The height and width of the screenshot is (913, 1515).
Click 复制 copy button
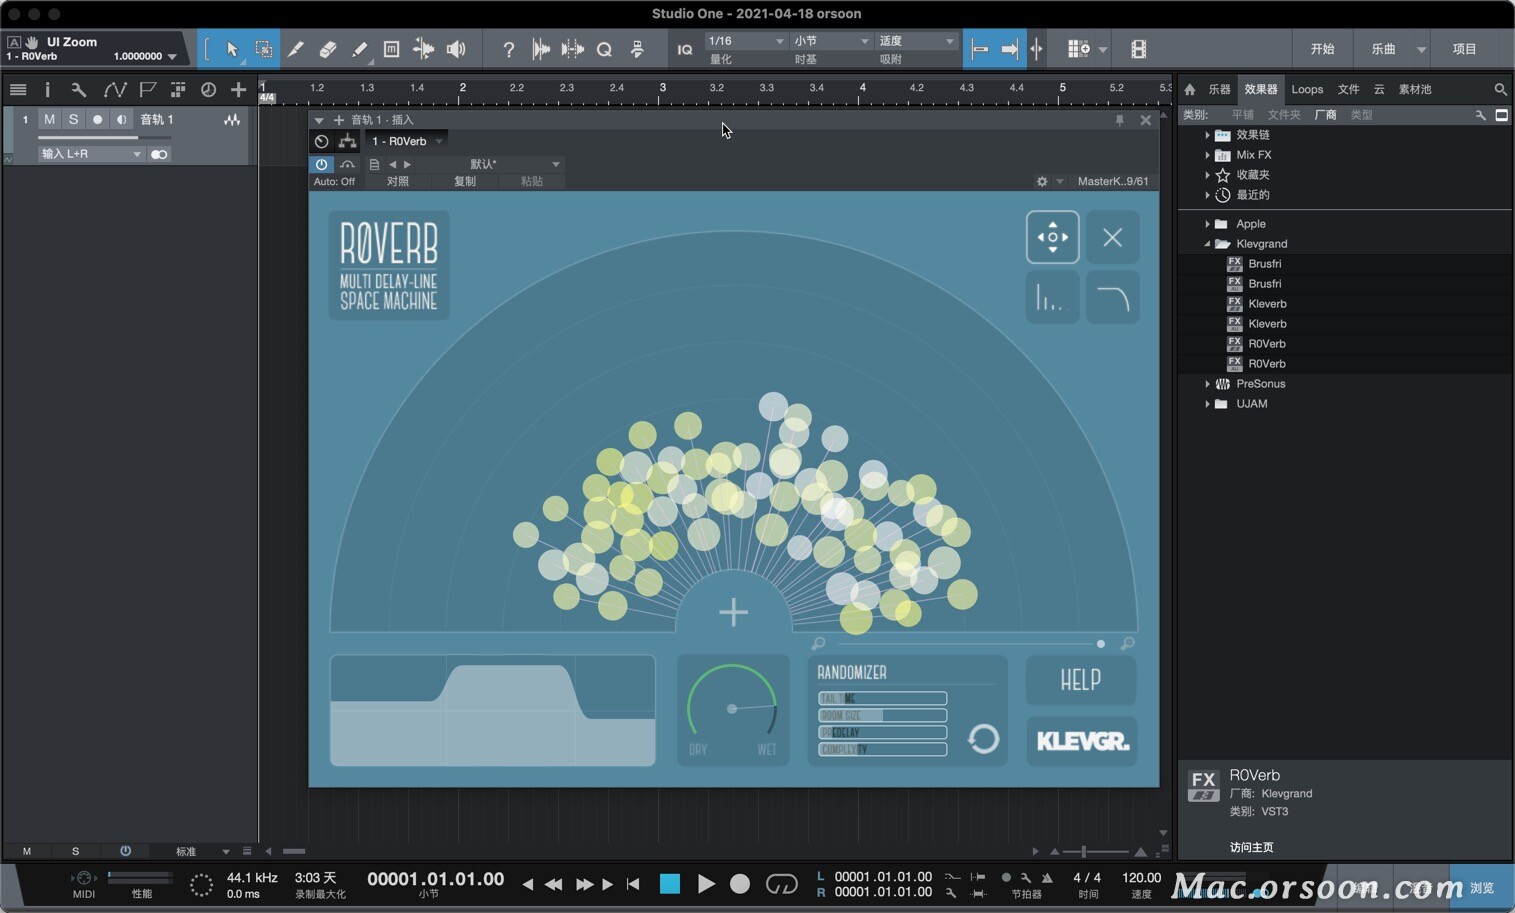tap(465, 181)
